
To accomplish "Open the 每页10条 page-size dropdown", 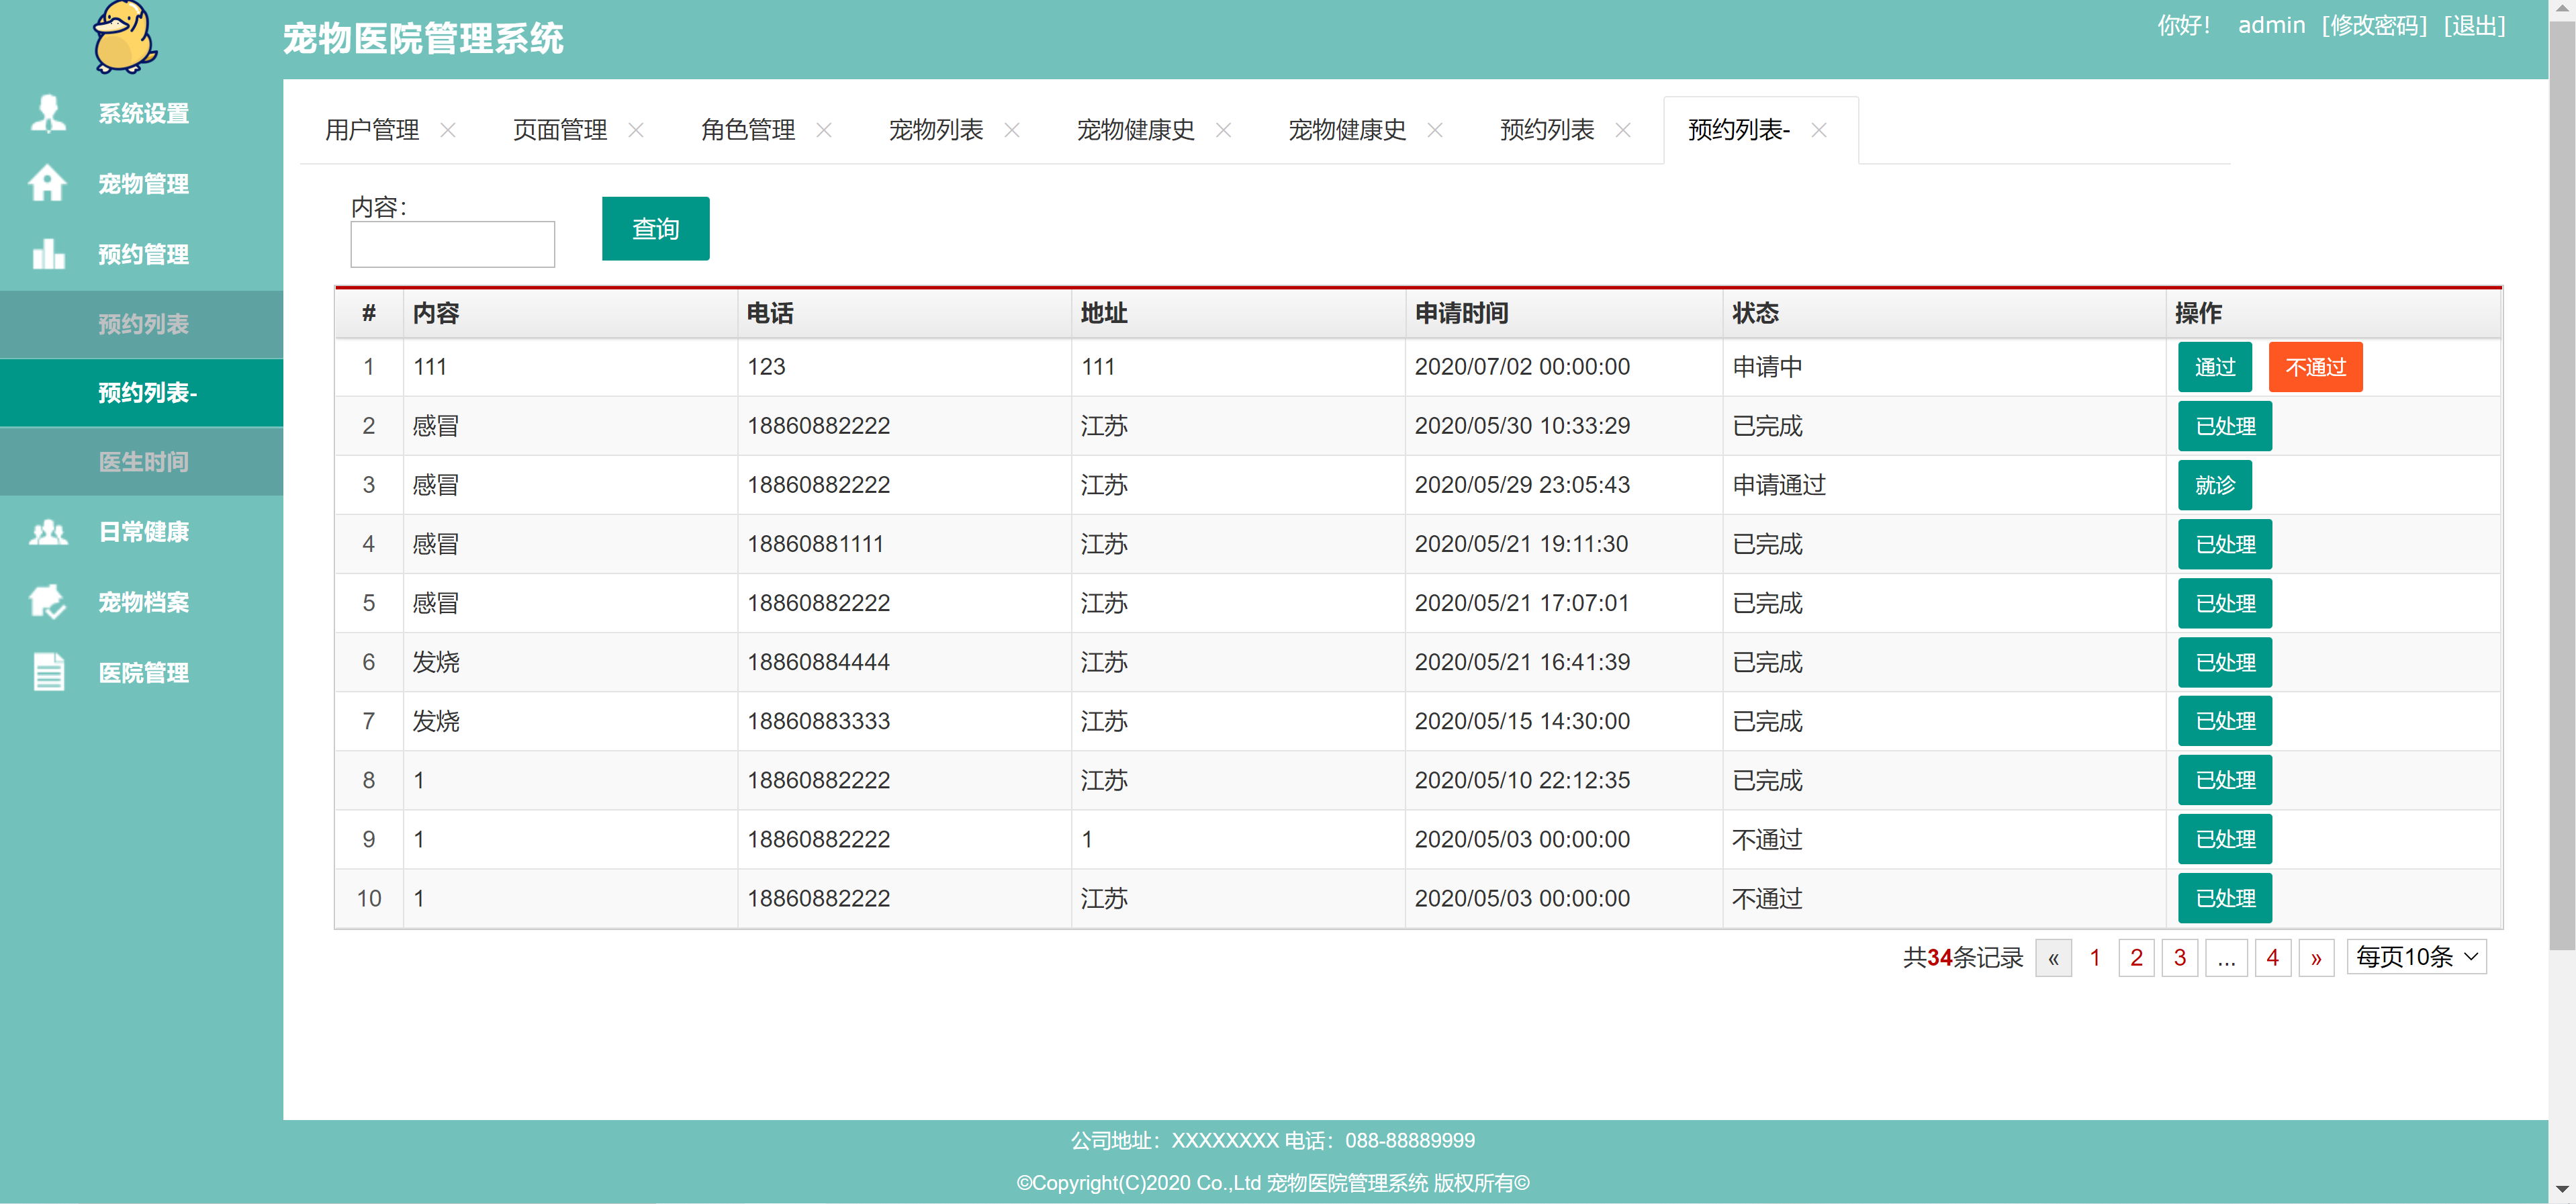I will [x=2416, y=956].
